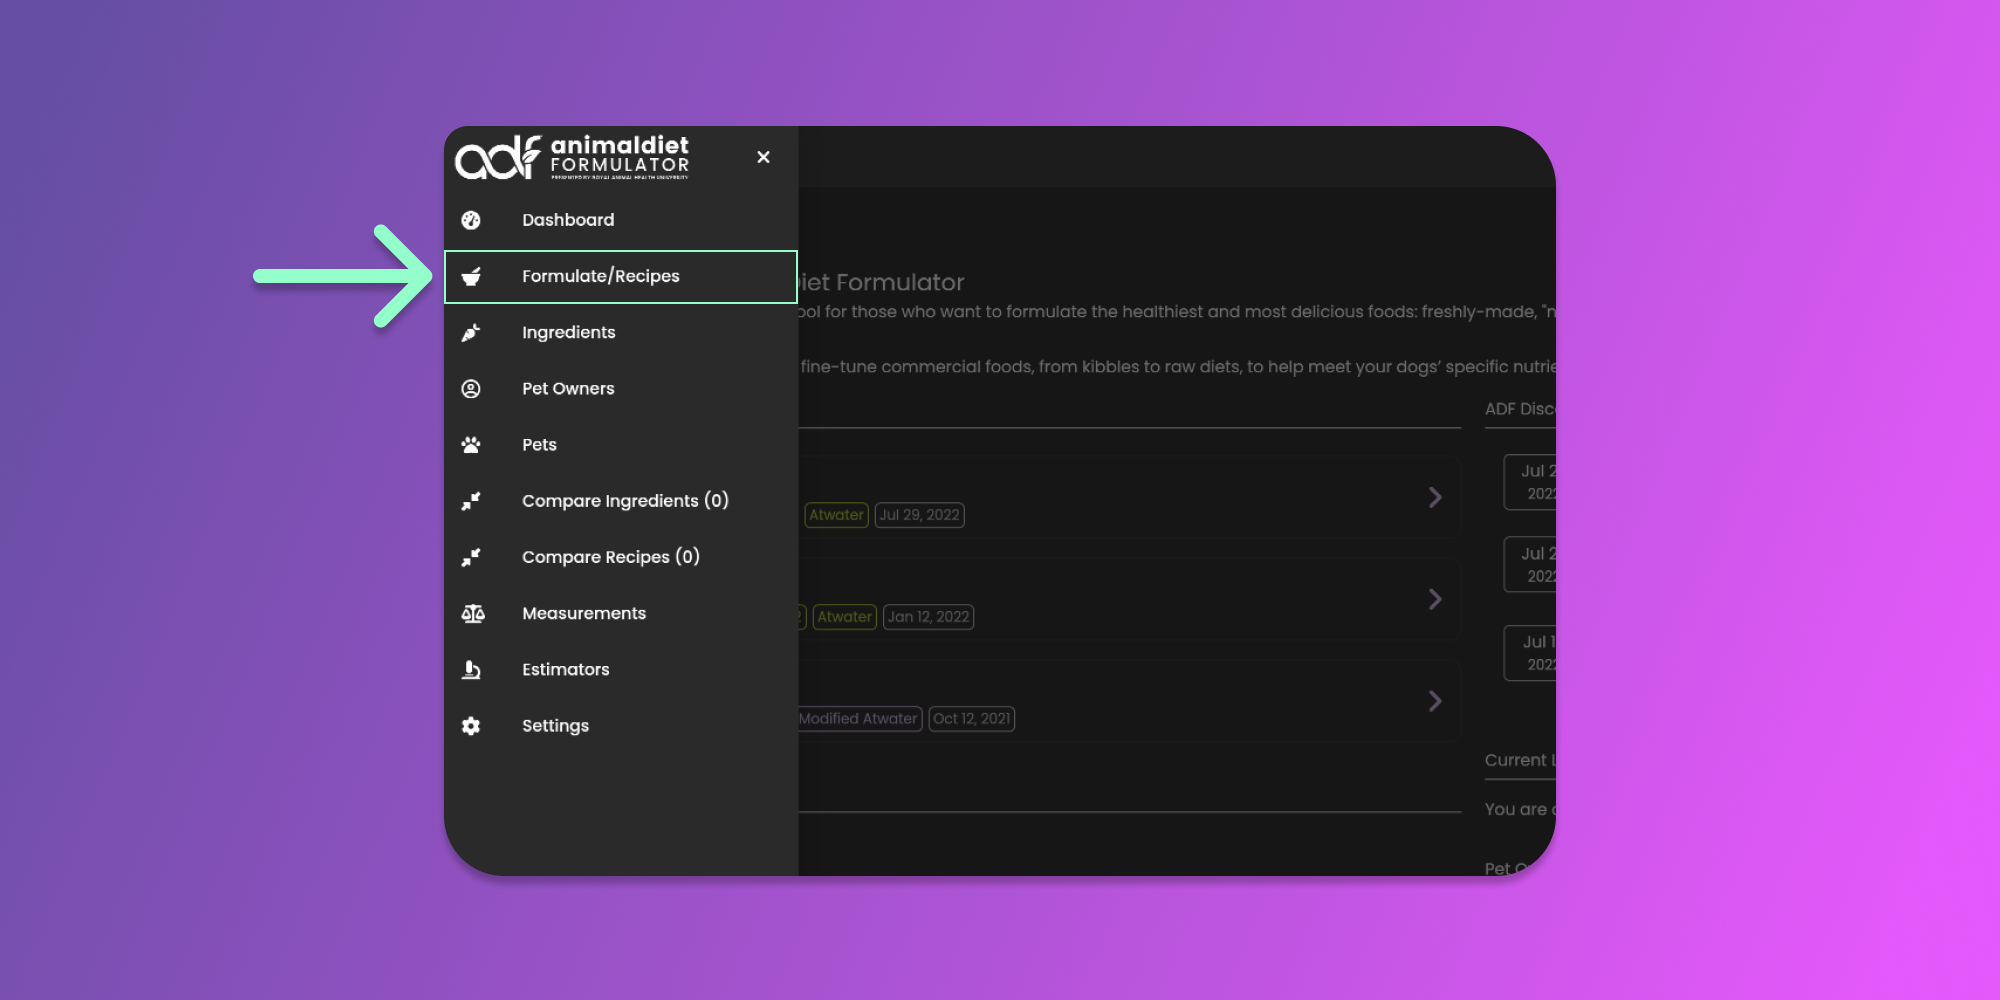Image resolution: width=2000 pixels, height=1000 pixels.
Task: Select the Measurements menu label
Action: 584,614
